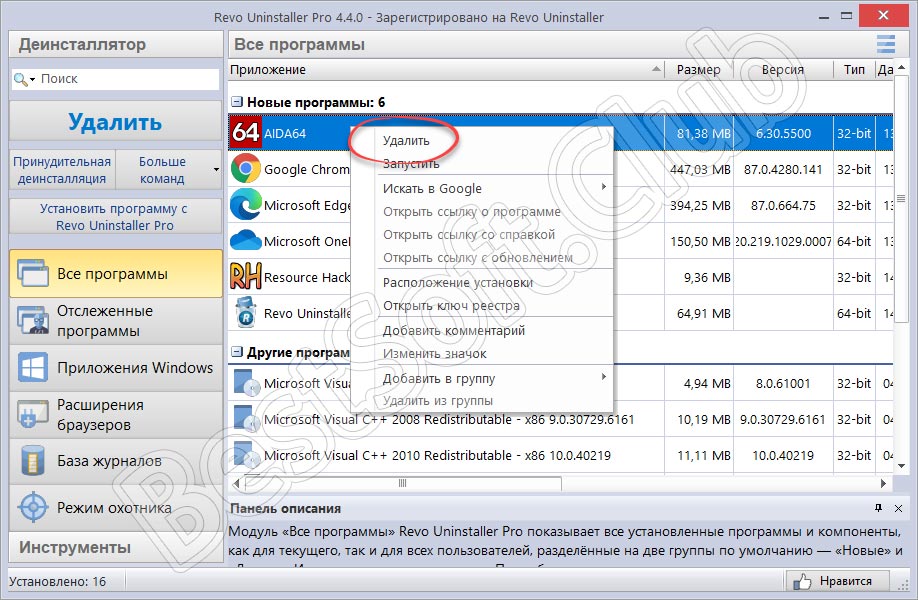Viewport: 918px width, 600px height.
Task: Sort by Размер column header
Action: click(699, 70)
